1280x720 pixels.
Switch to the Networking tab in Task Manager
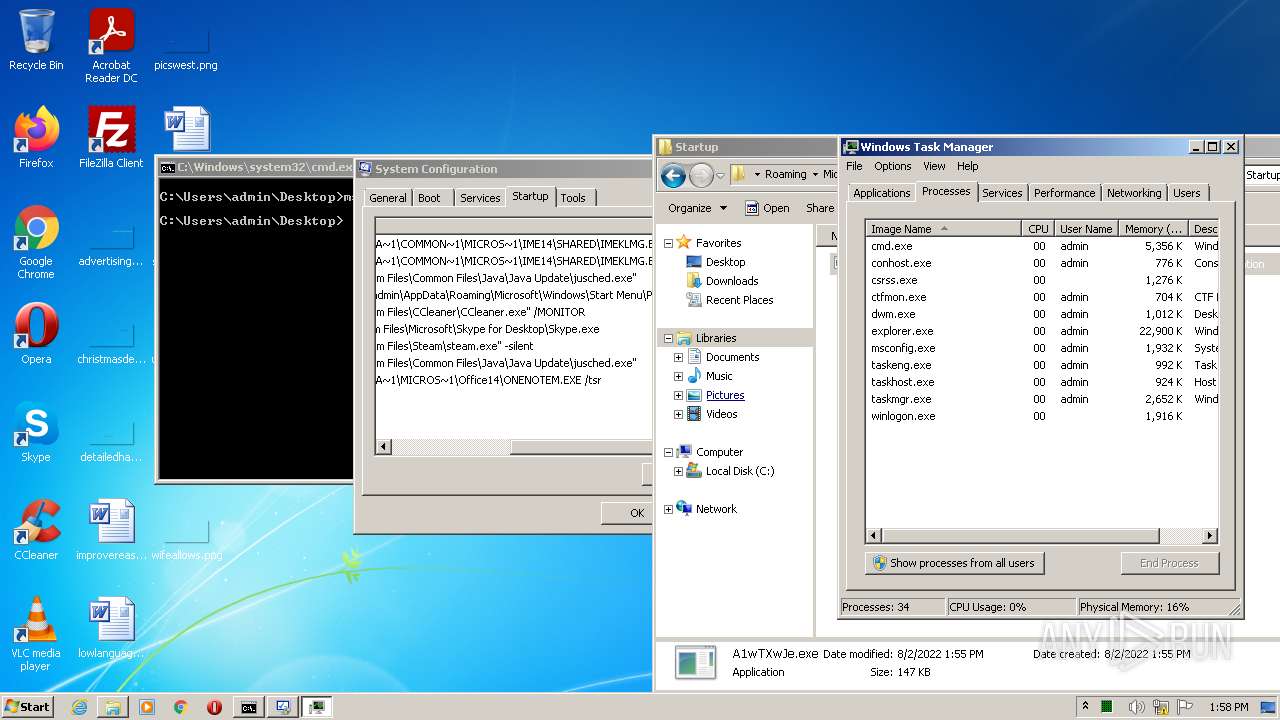tap(1134, 193)
